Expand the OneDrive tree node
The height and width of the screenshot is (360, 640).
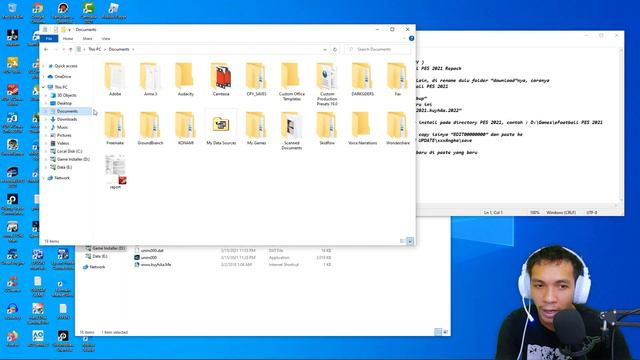pyautogui.click(x=44, y=77)
